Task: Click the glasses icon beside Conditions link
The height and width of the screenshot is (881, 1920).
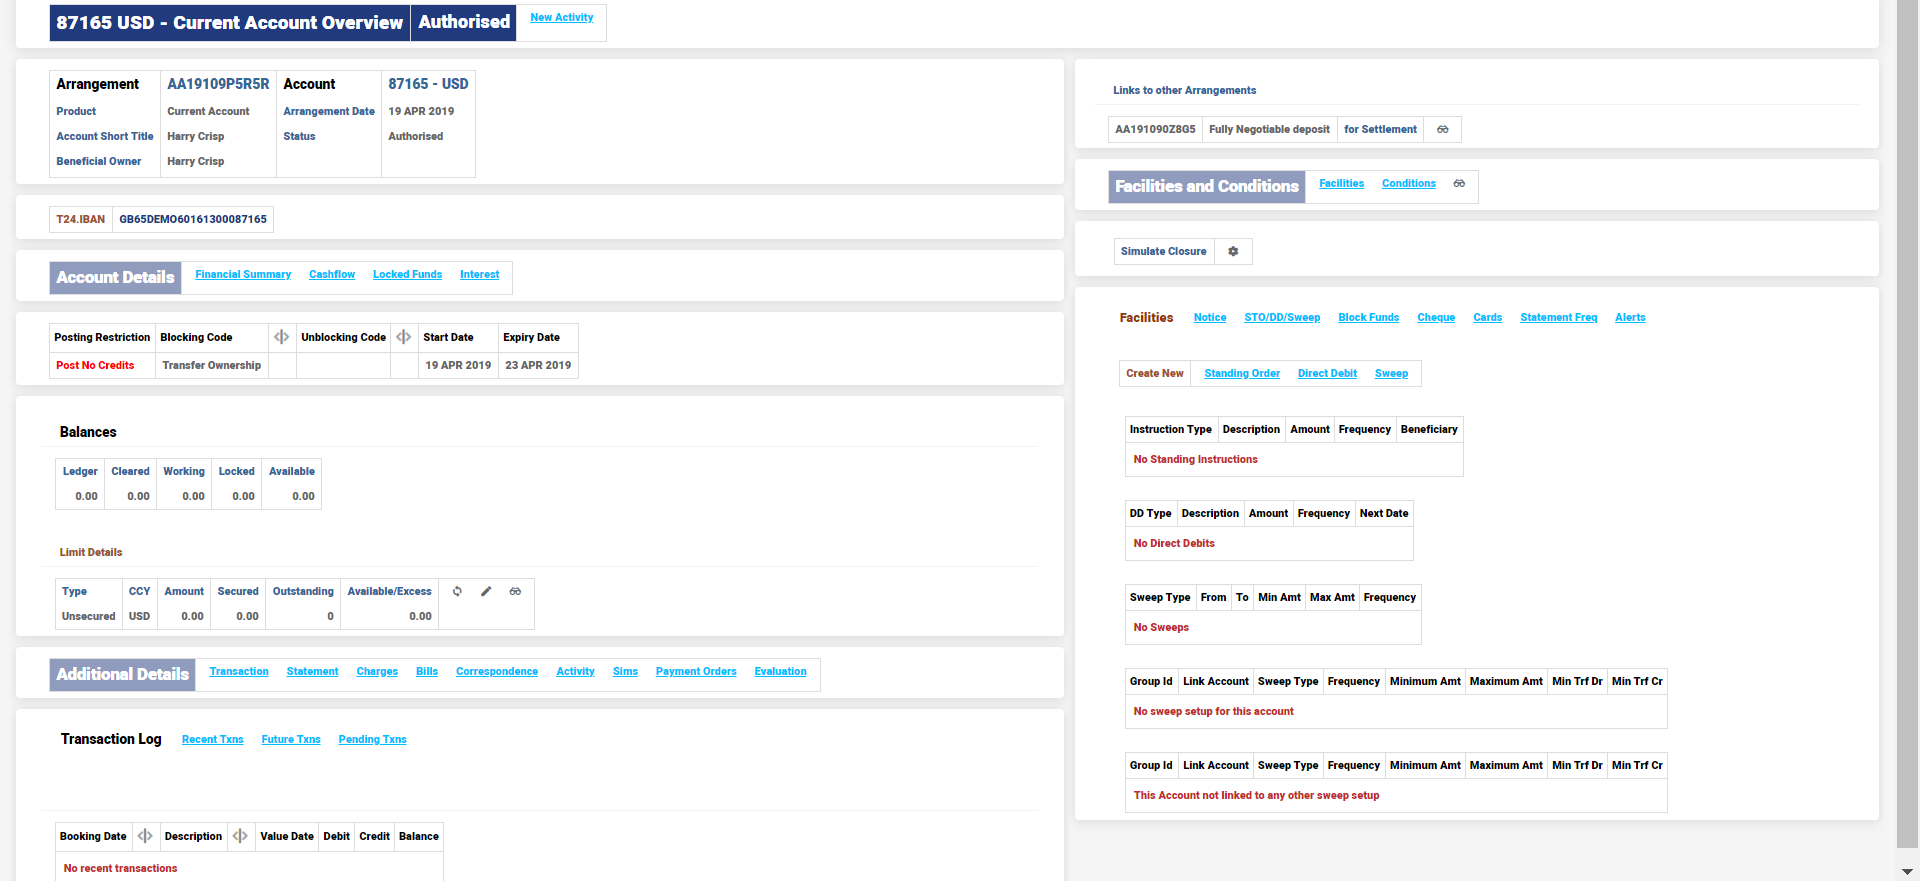Action: (x=1459, y=184)
